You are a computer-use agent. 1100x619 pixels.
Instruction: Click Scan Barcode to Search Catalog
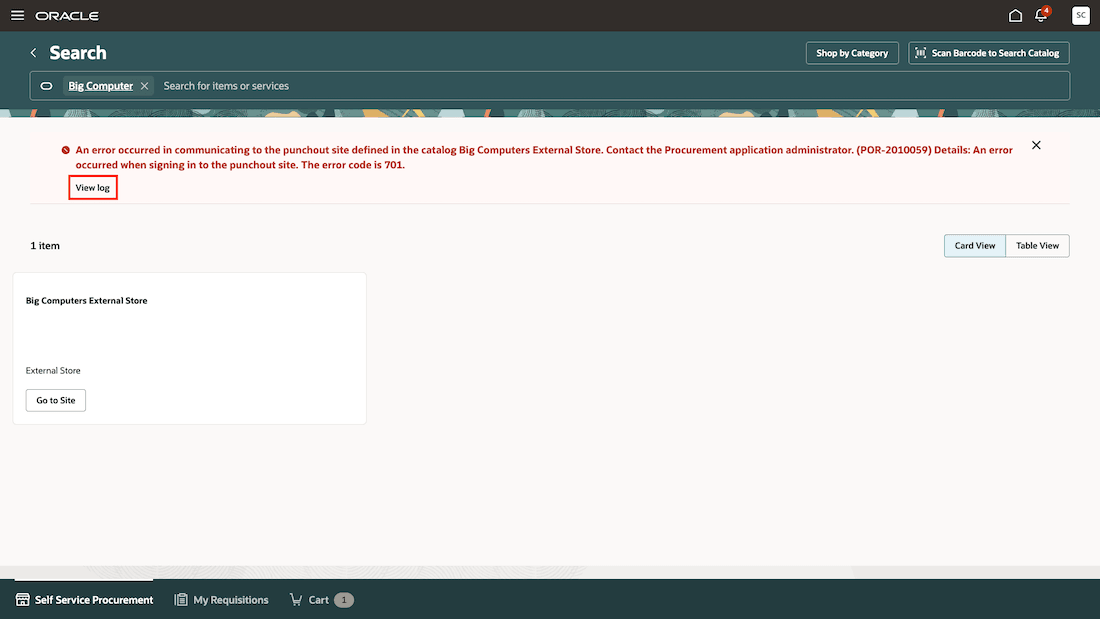pyautogui.click(x=988, y=53)
